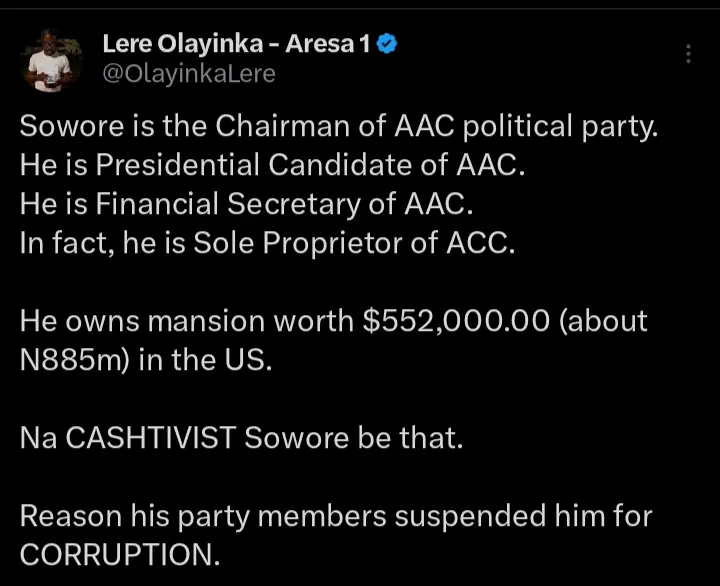Click the word CORRUPTION at the end

(x=119, y=555)
